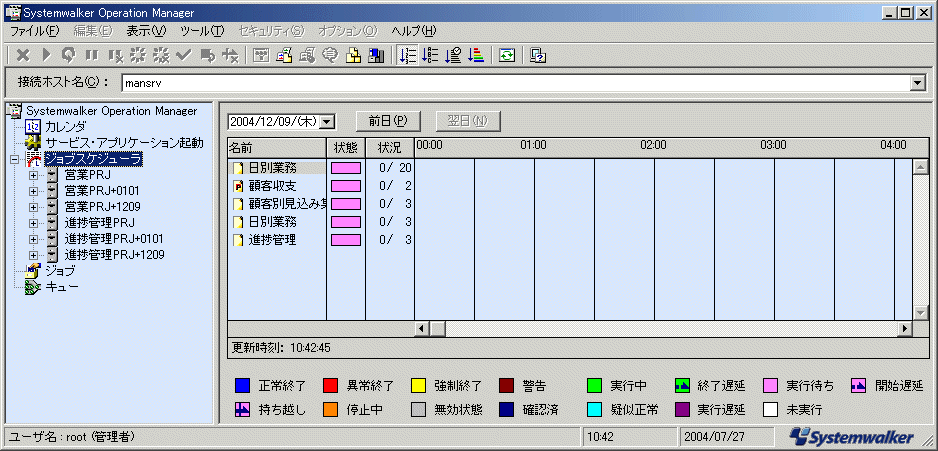
Task: Click the restart circular-arrow toolbar icon
Action: (x=69, y=56)
